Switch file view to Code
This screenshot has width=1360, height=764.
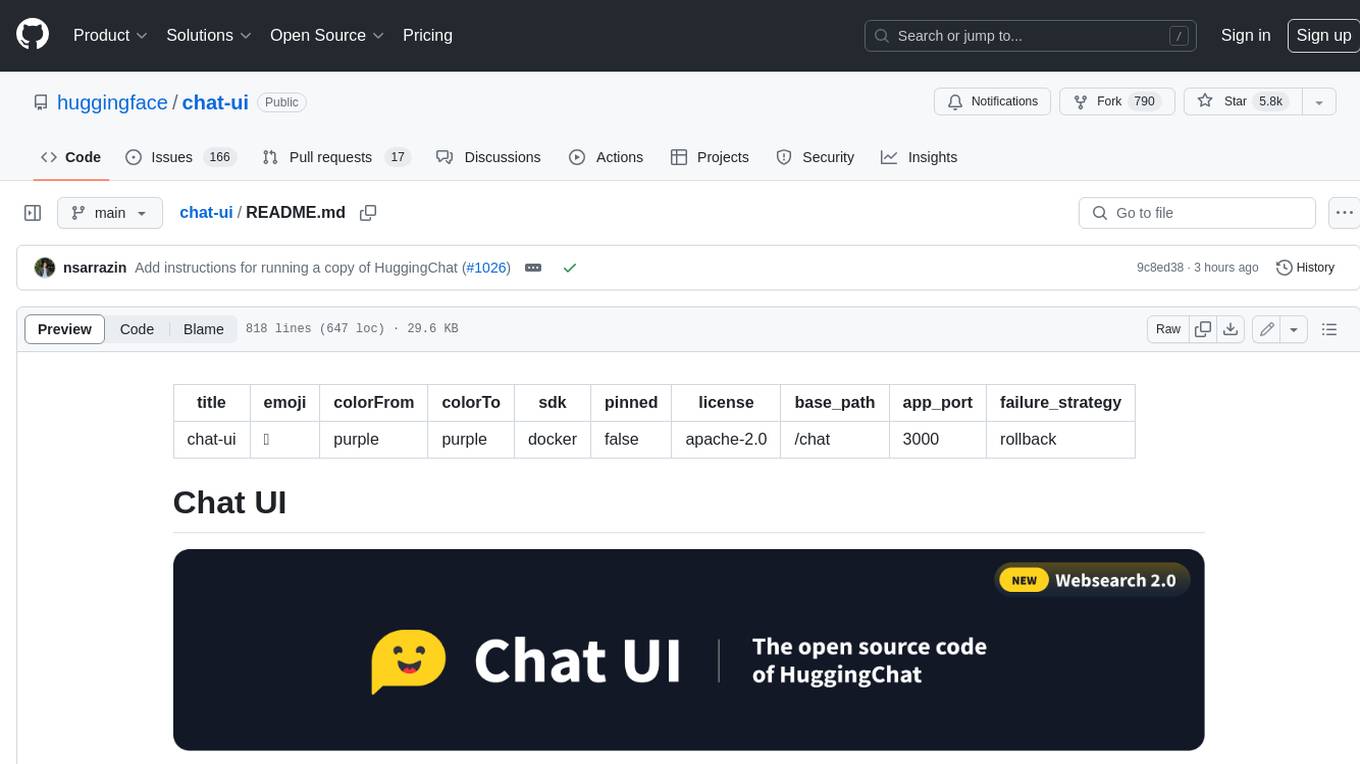point(137,329)
